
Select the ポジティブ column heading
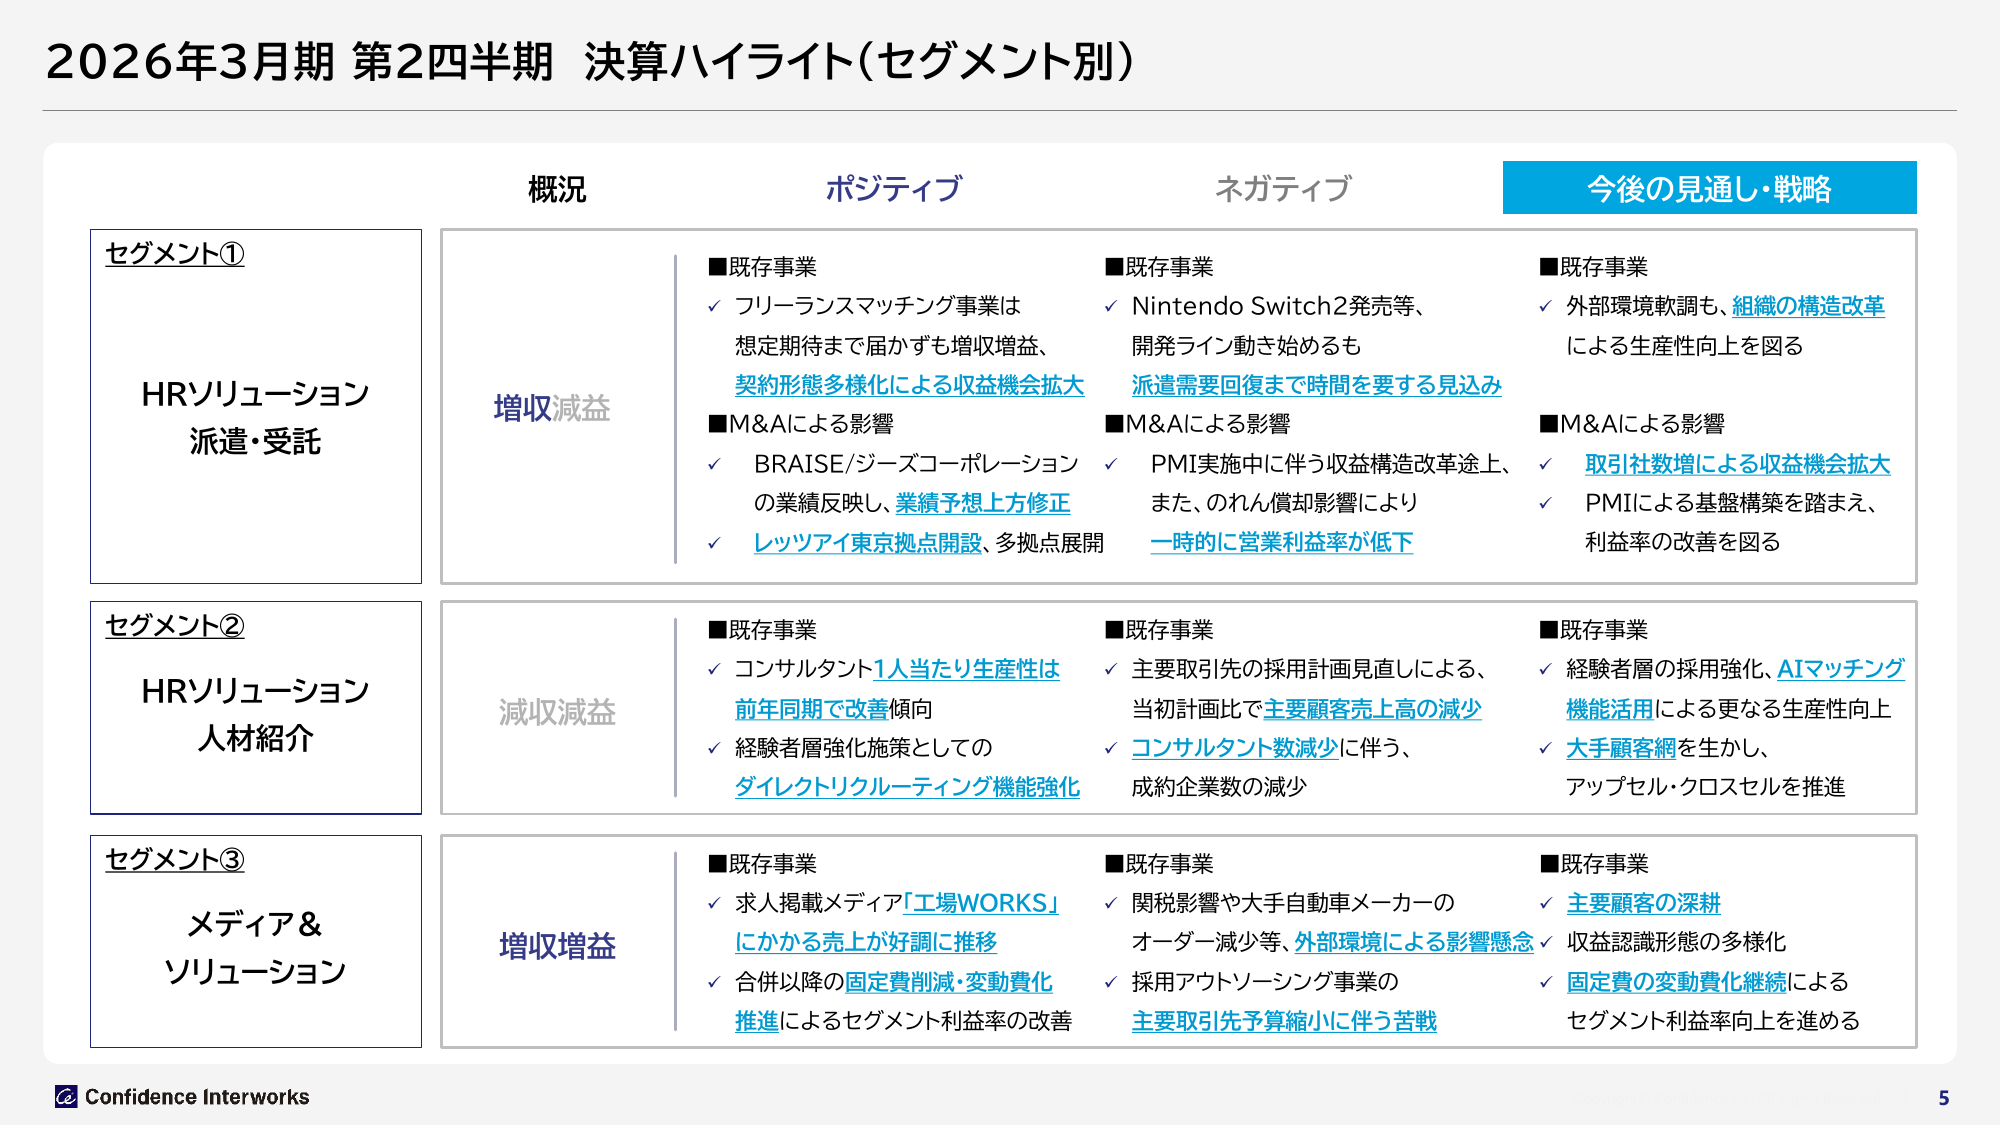point(893,188)
